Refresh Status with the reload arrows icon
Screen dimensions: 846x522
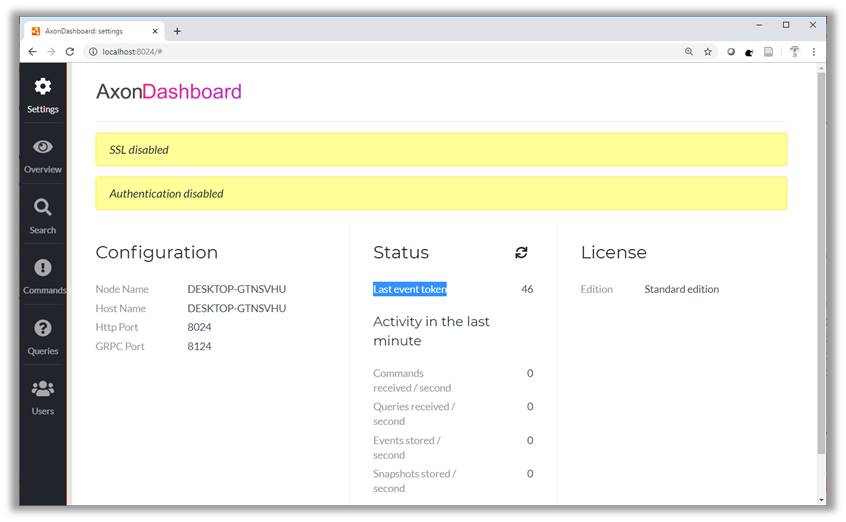tap(521, 253)
